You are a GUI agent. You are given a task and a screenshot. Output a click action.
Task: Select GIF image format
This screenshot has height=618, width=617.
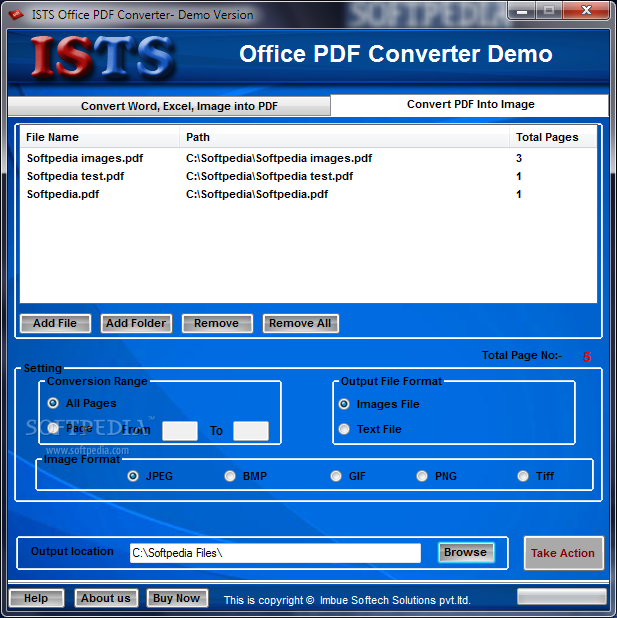(336, 476)
